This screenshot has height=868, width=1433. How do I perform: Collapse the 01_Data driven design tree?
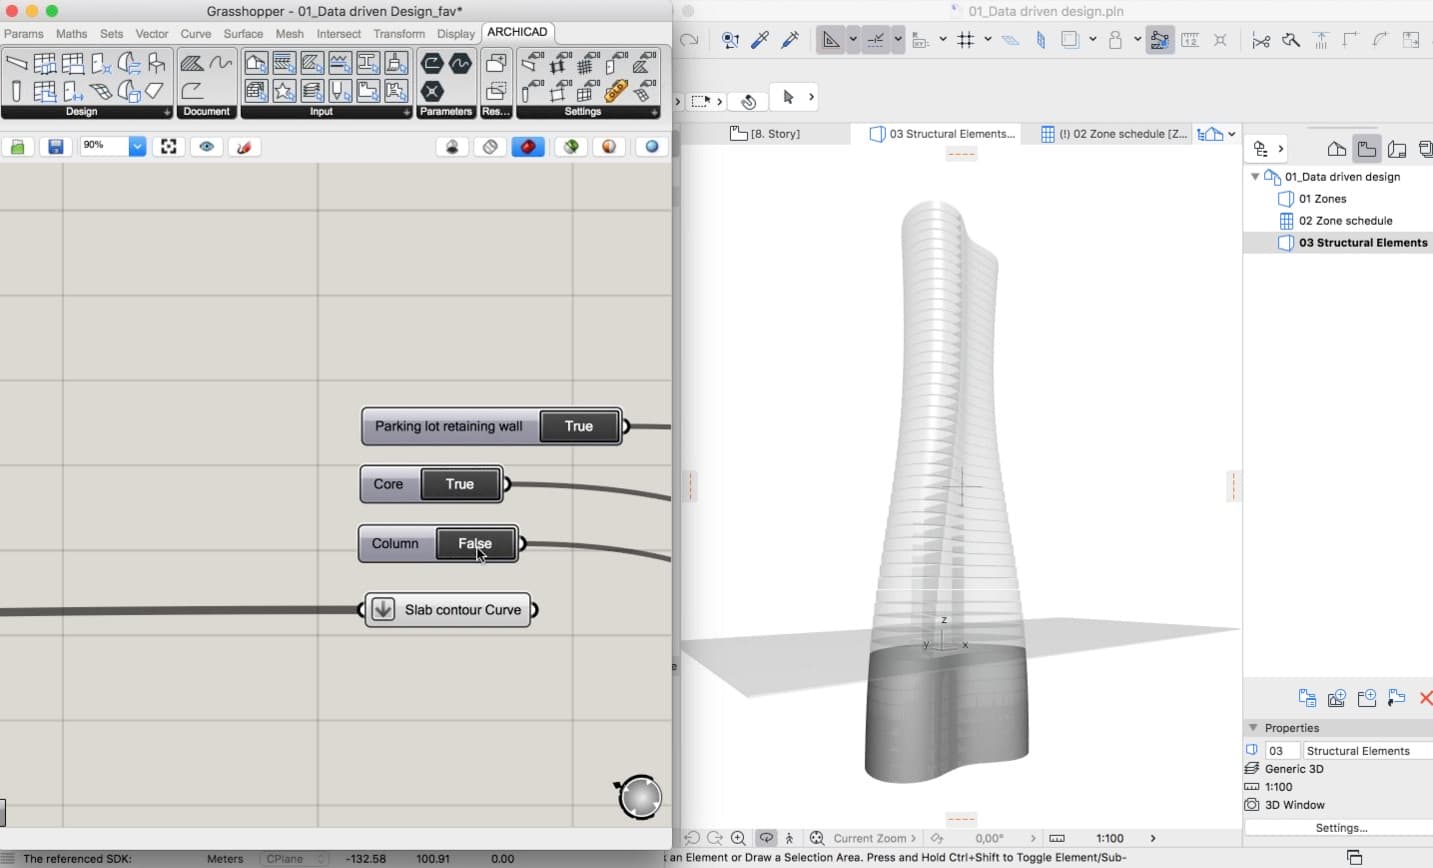point(1255,177)
